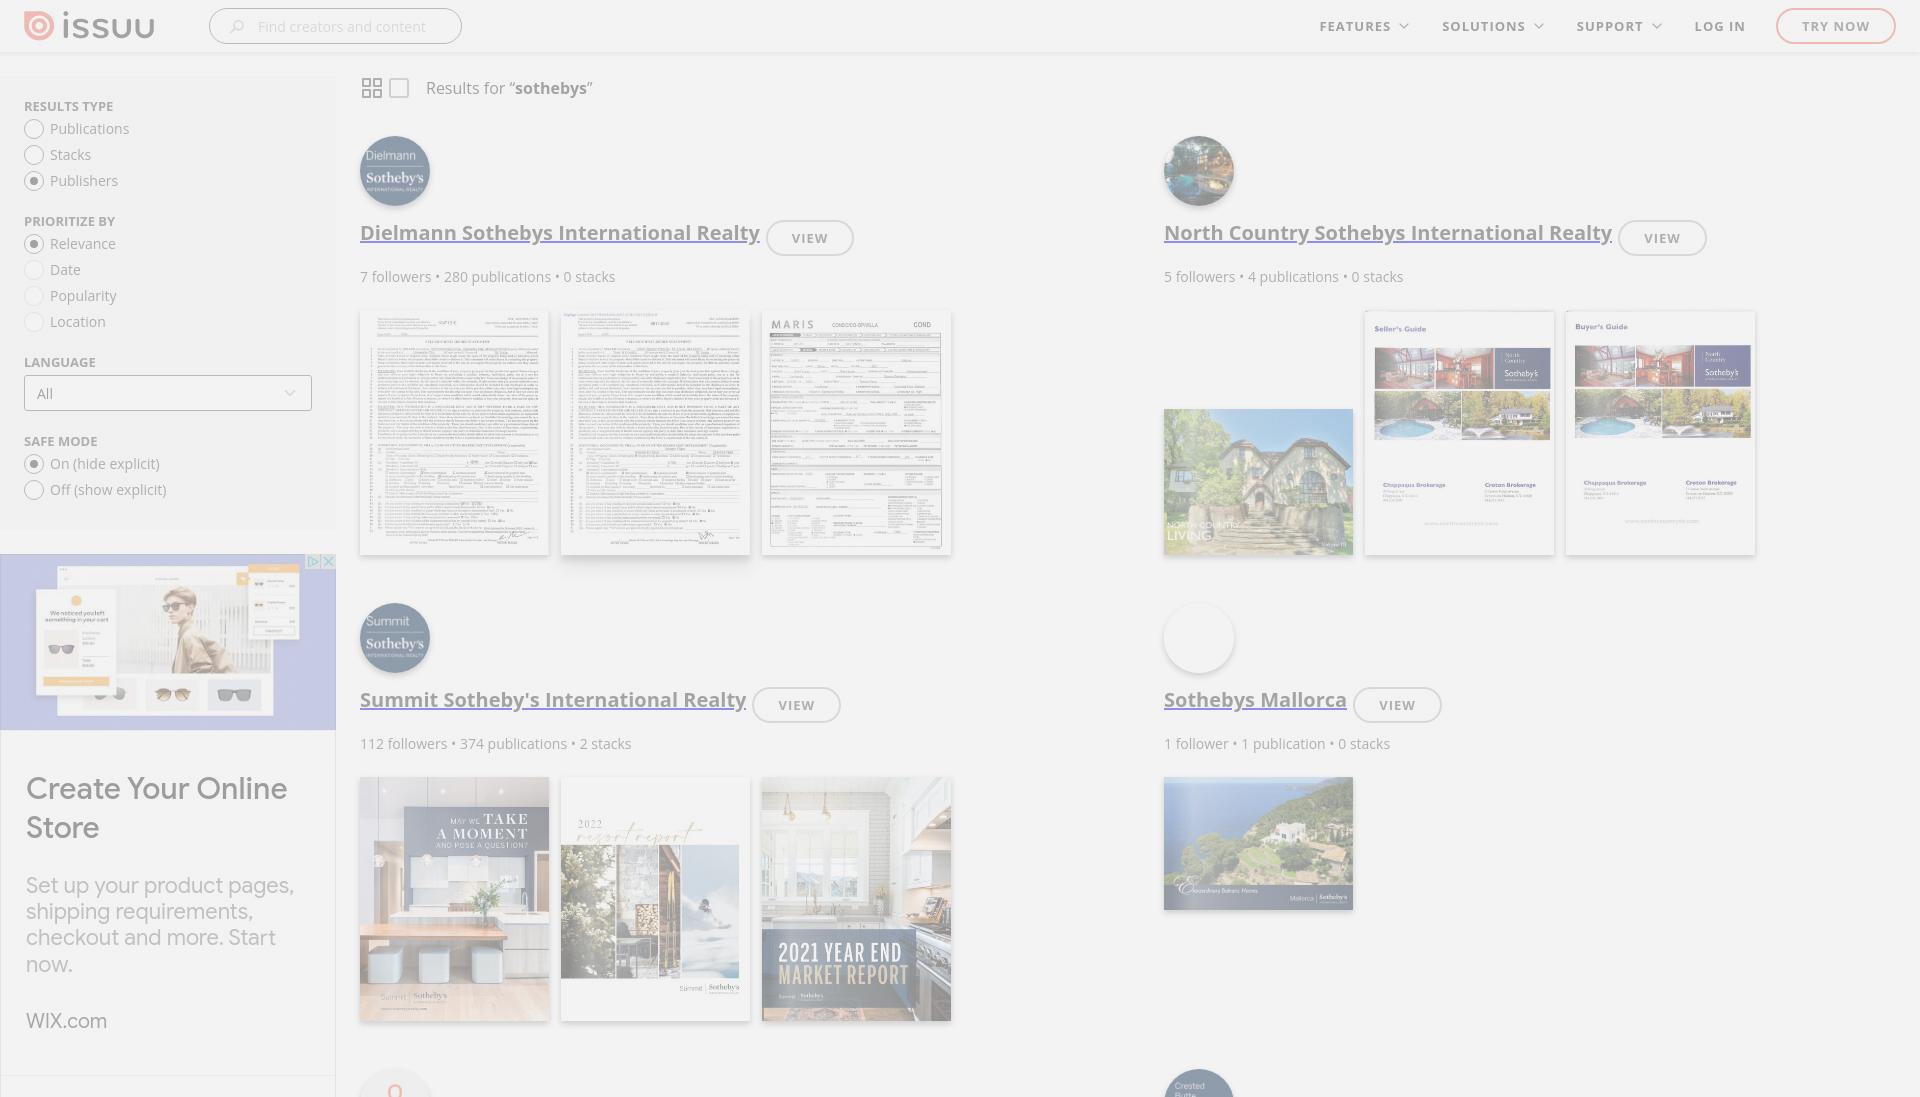Click the Try Now button
The image size is (1920, 1097).
tap(1835, 26)
